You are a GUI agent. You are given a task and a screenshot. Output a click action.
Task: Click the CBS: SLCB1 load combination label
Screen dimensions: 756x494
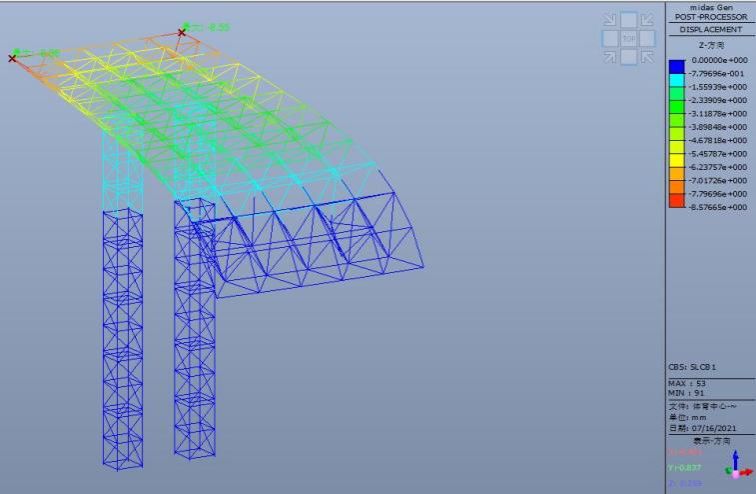tap(692, 367)
